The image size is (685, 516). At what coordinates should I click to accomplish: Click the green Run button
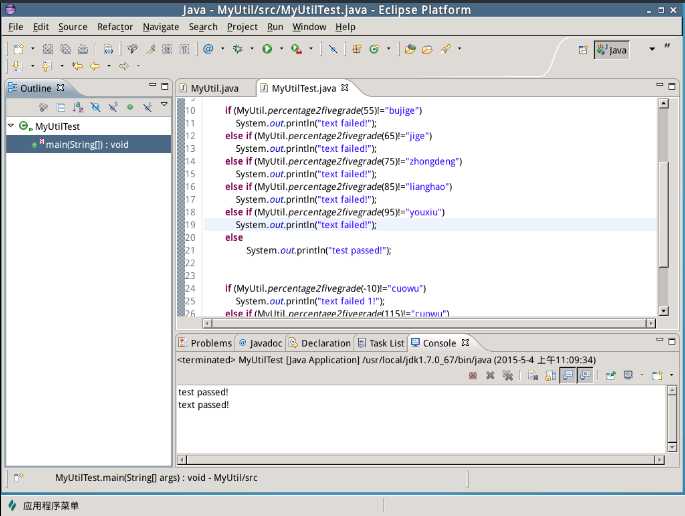pos(267,49)
